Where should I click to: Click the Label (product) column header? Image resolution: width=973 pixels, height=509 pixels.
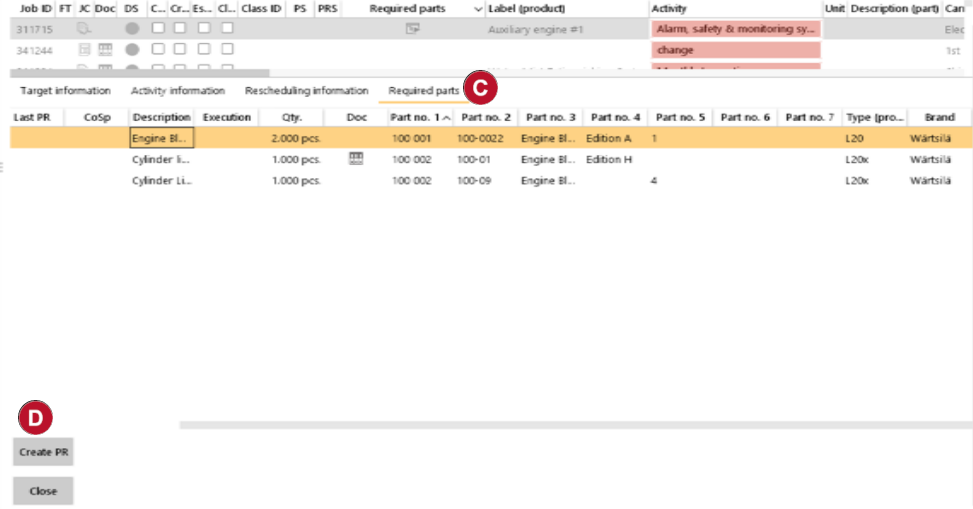coord(526,9)
